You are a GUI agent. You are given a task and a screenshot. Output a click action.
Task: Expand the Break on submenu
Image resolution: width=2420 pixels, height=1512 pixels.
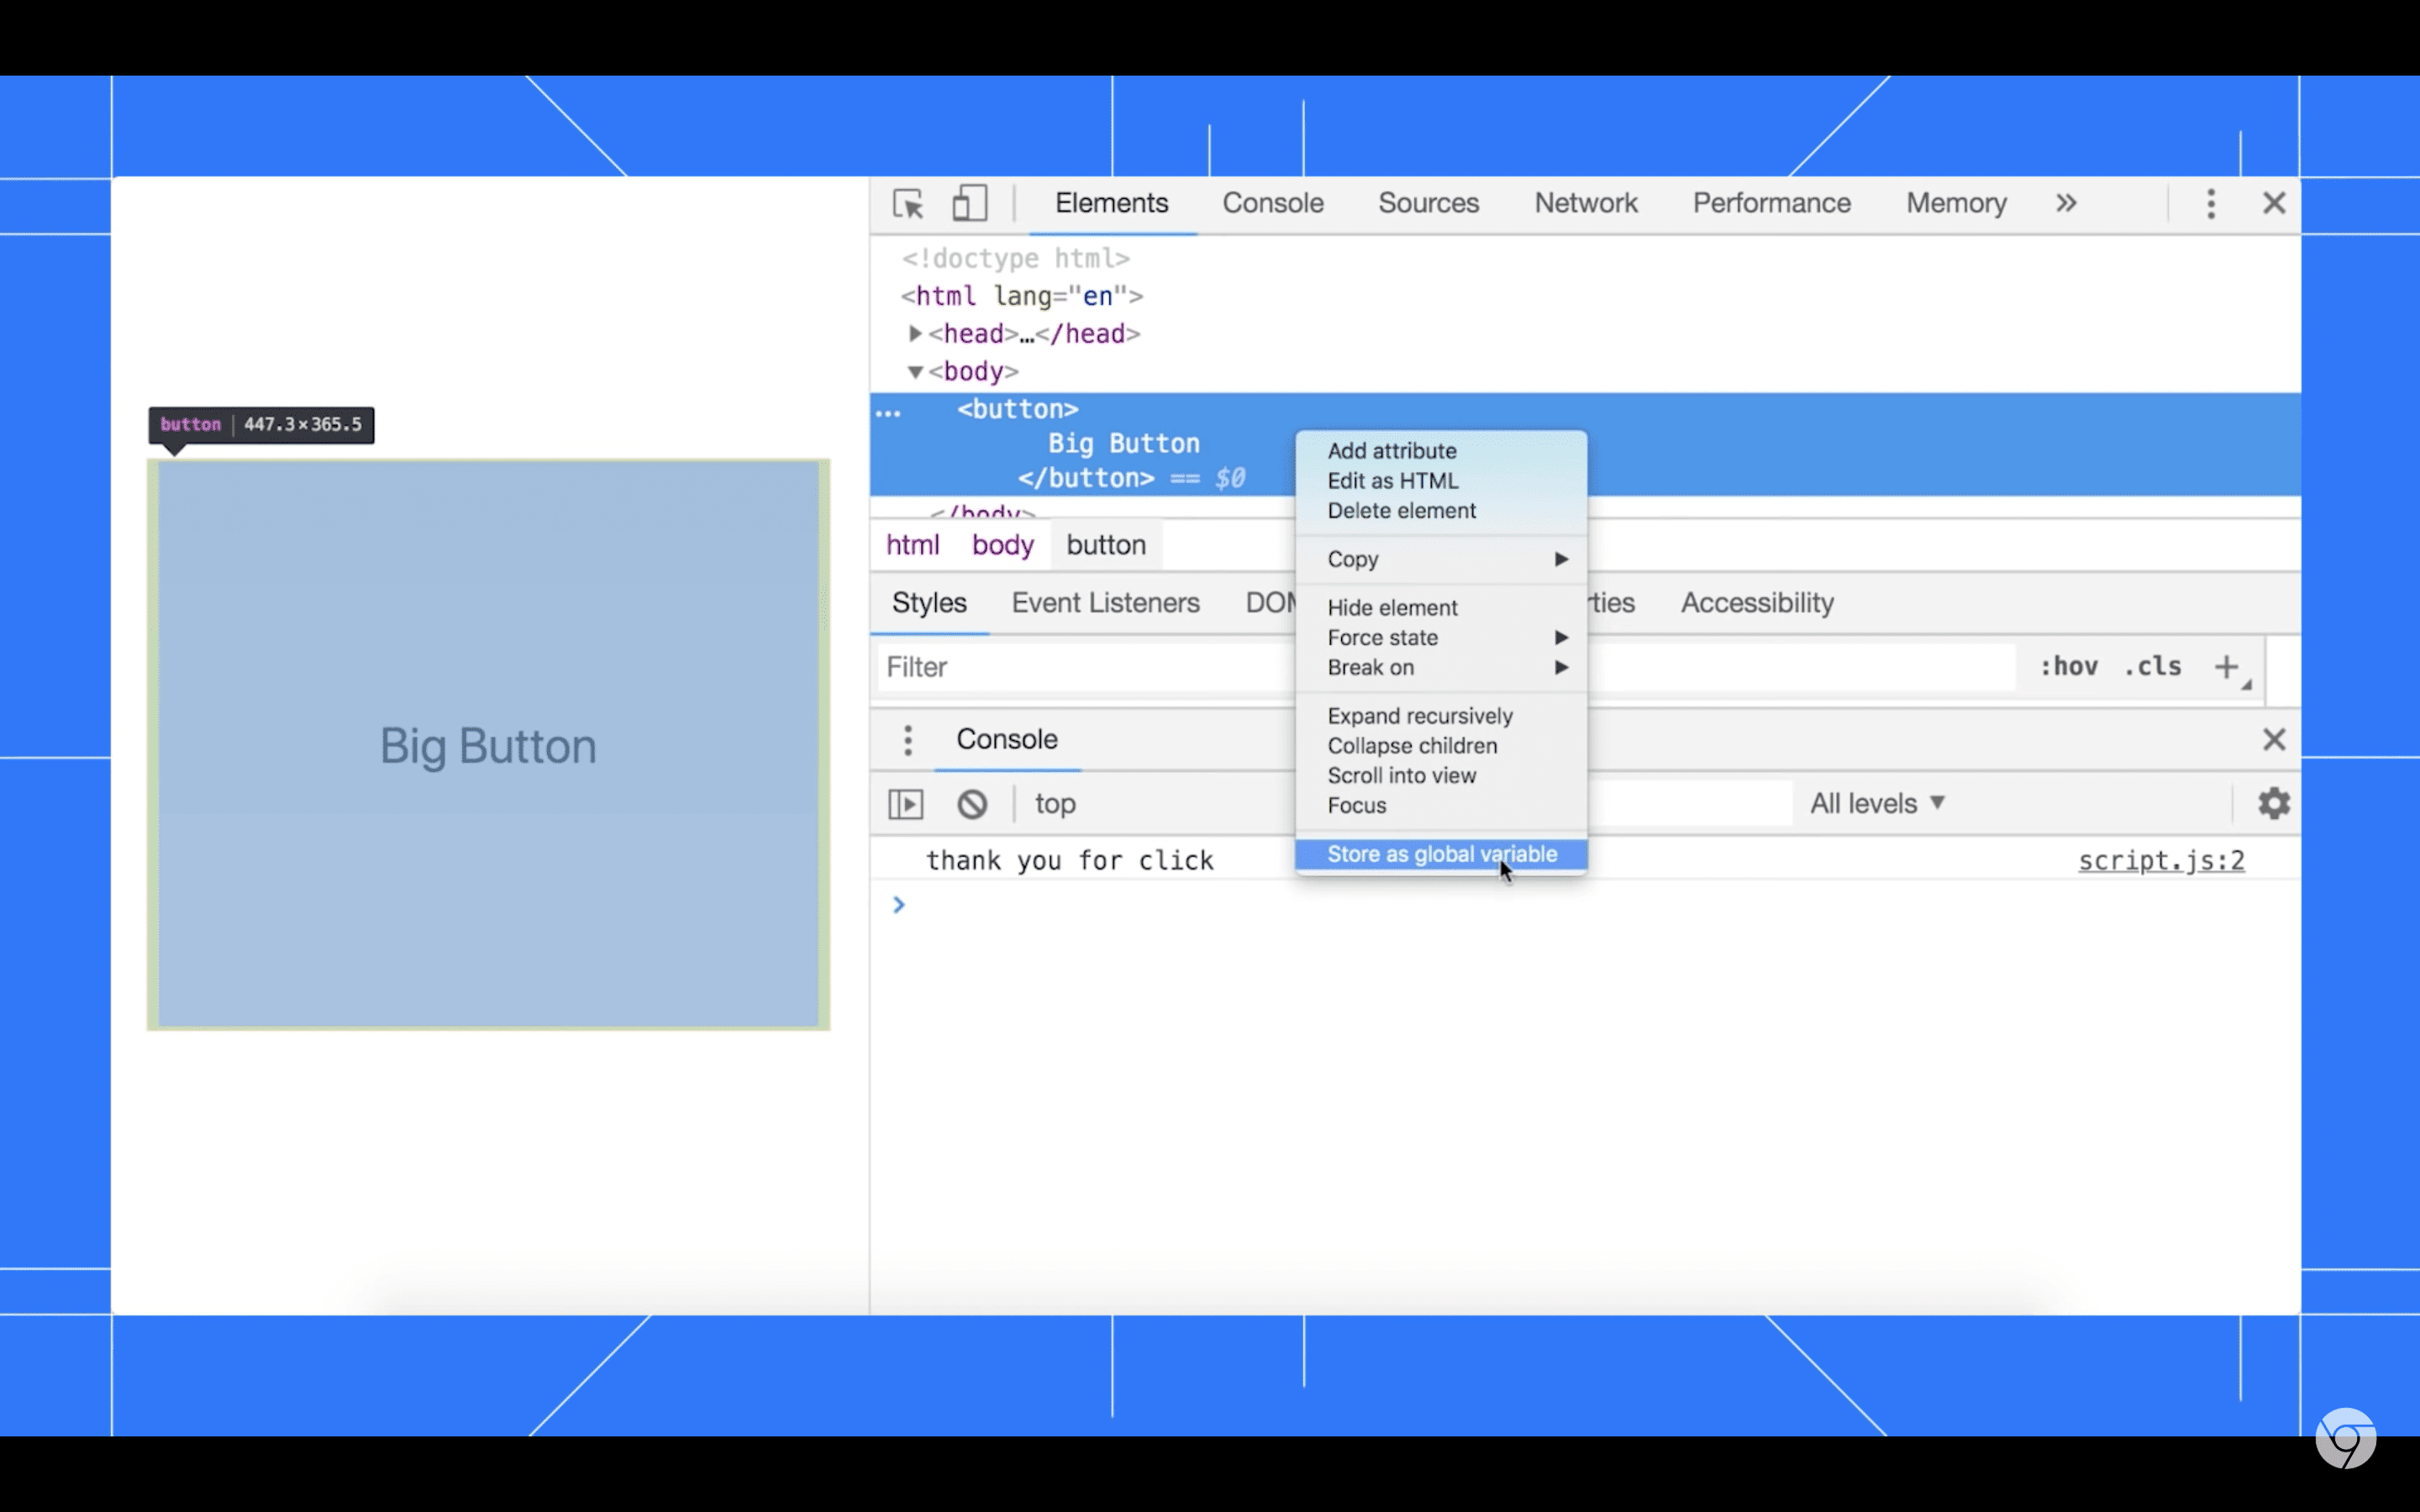[1561, 667]
